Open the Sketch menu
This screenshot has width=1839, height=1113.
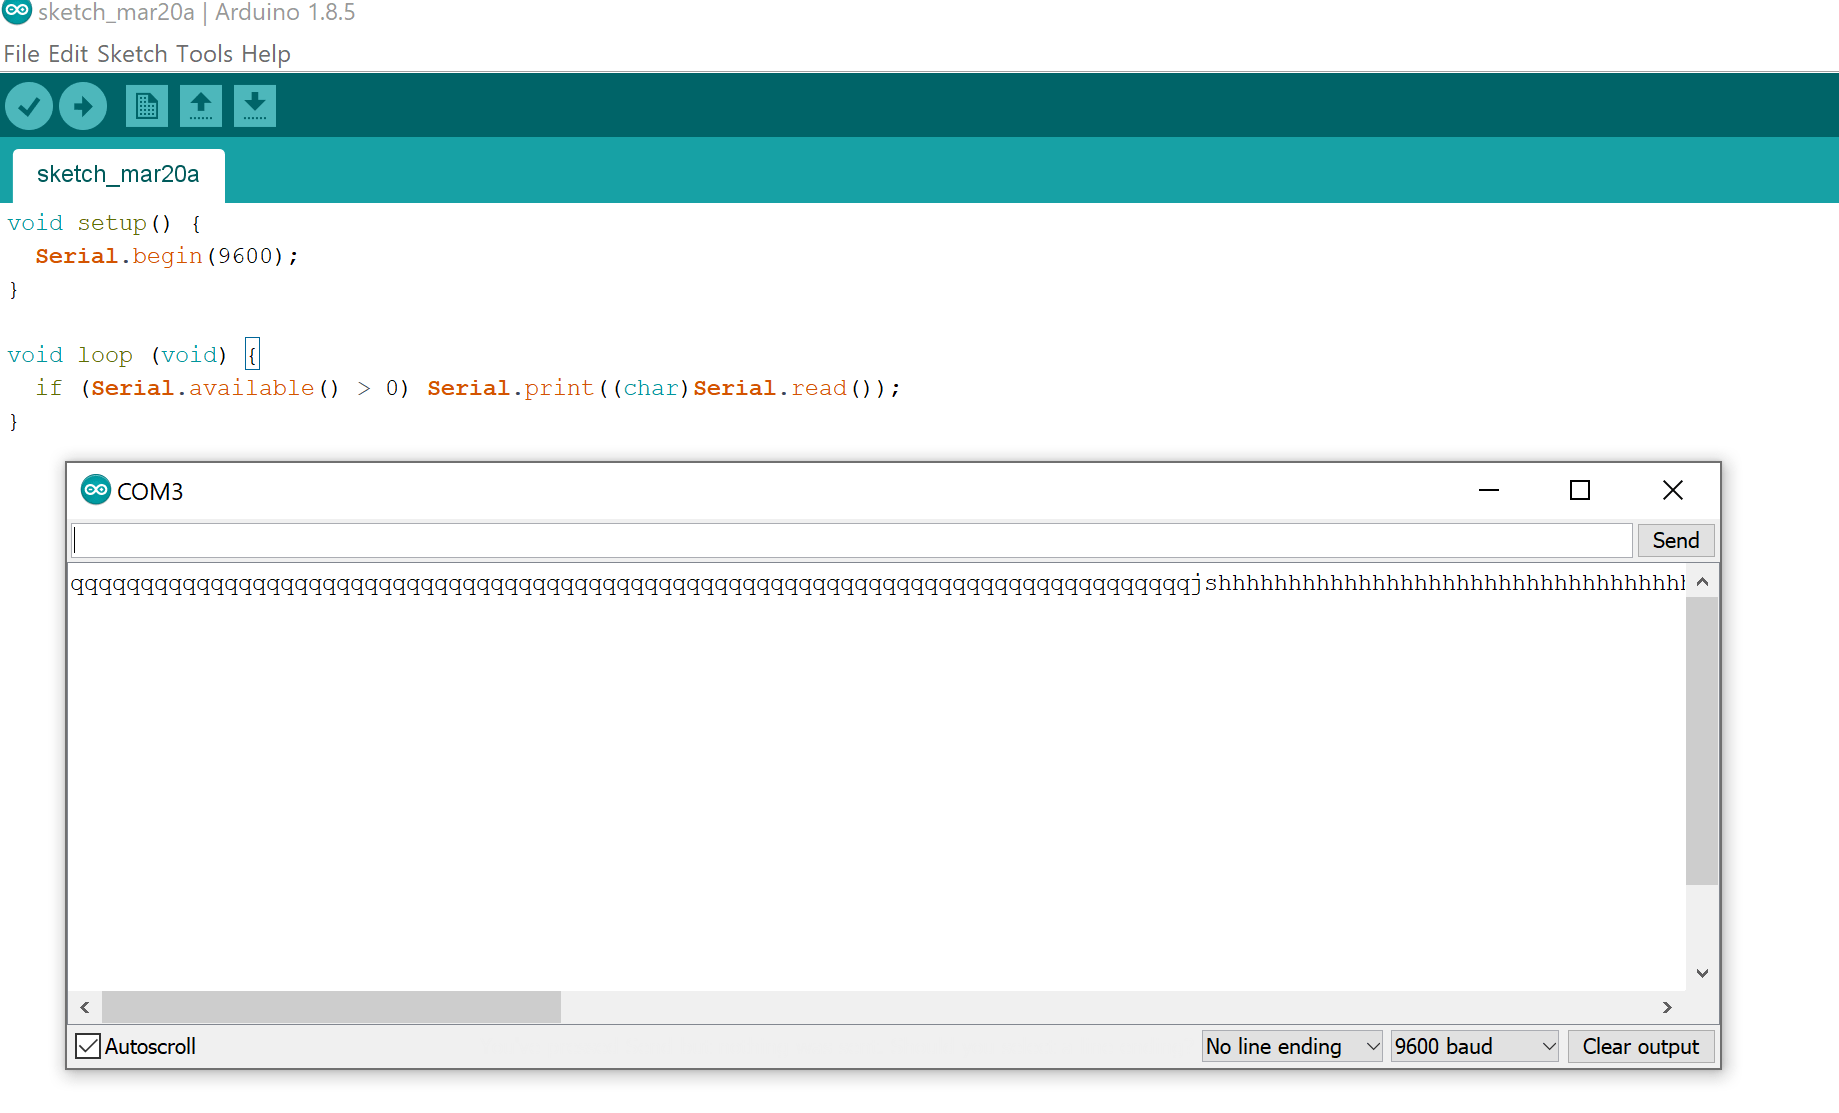[x=132, y=54]
